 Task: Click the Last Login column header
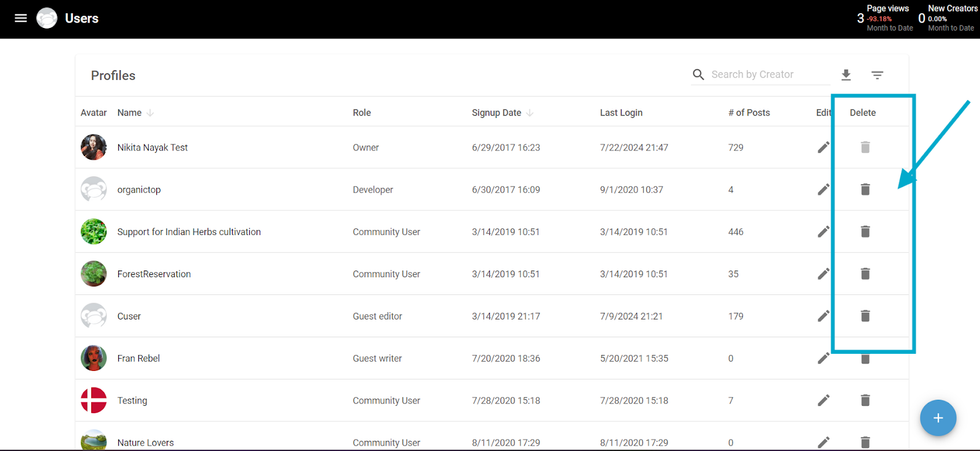coord(622,113)
